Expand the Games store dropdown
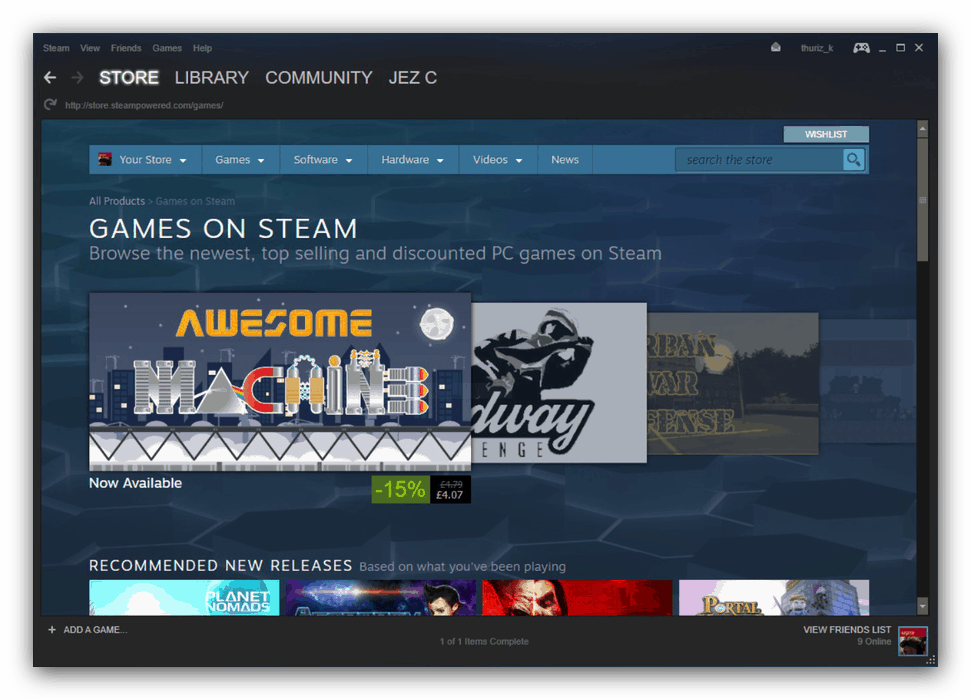Viewport: 971px width, 700px height. (240, 160)
